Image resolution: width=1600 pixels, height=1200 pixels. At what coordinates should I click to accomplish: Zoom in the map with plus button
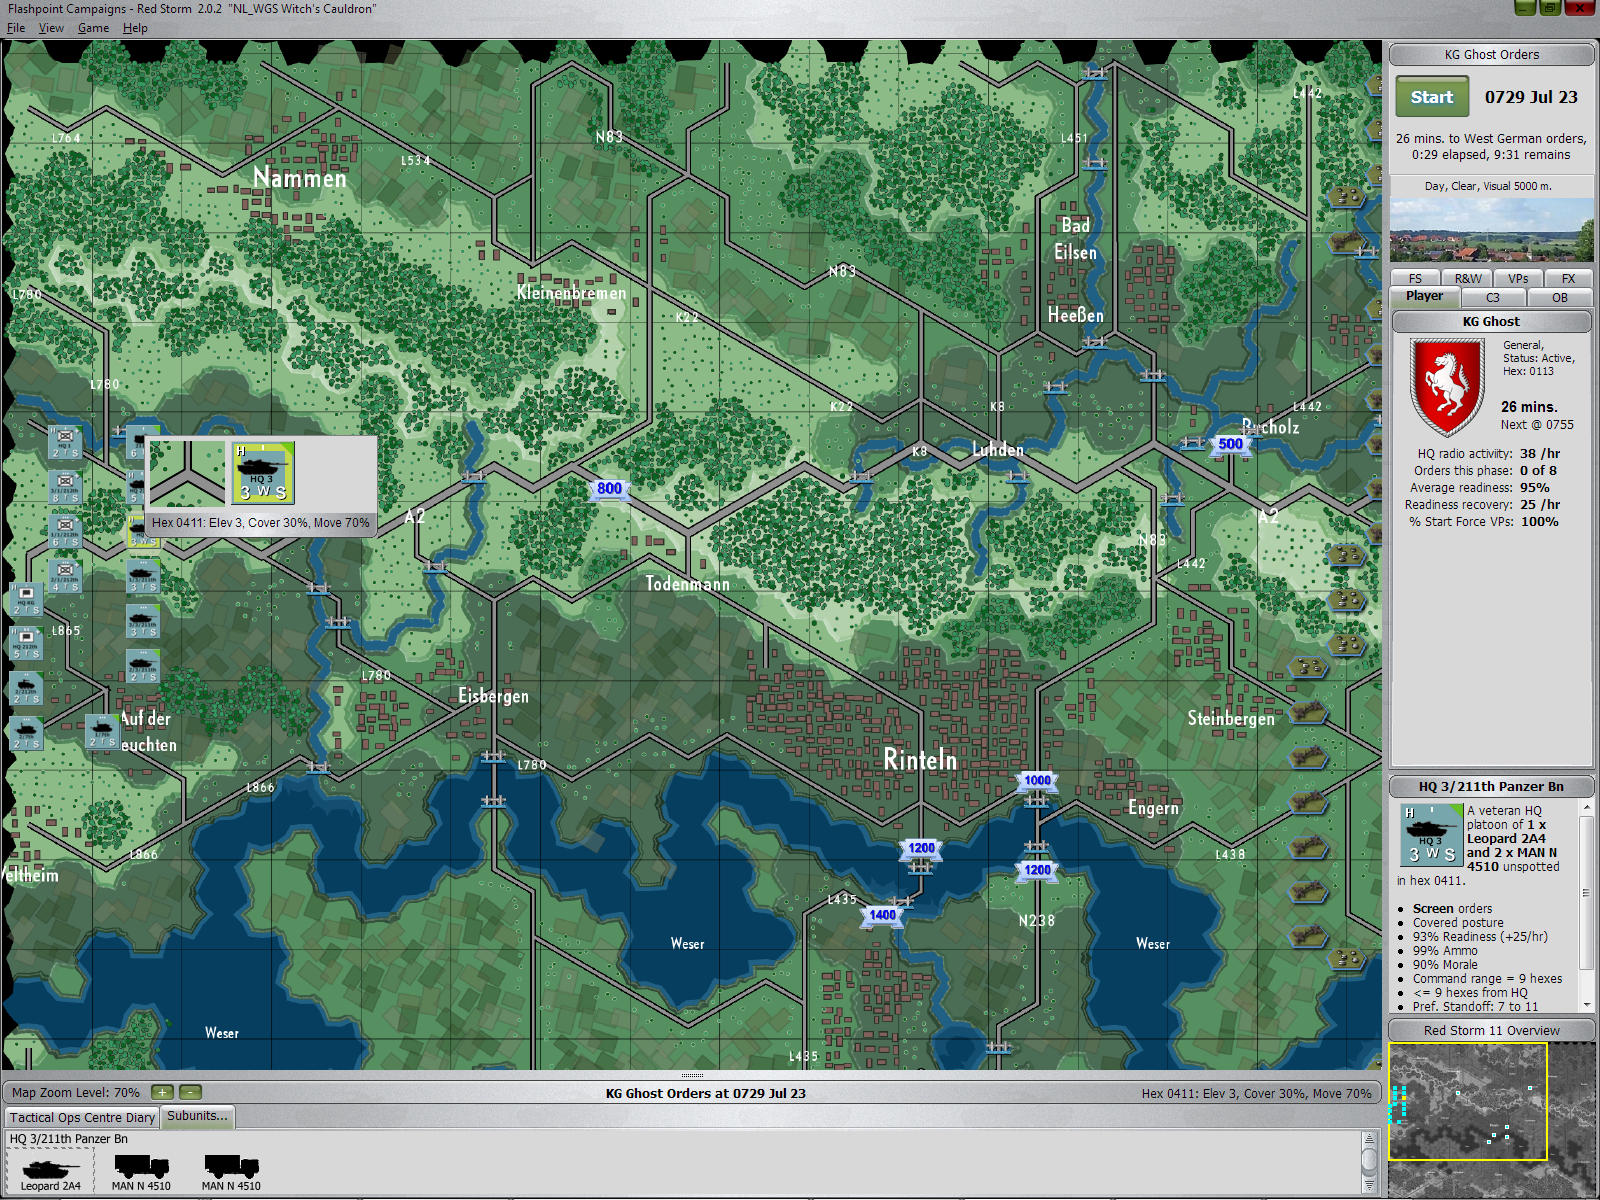(162, 1093)
